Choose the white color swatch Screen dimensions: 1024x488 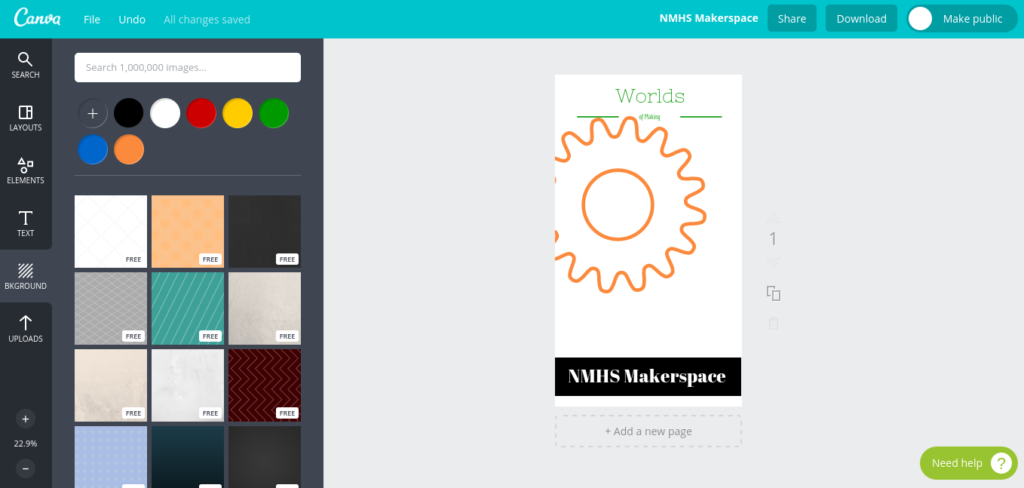(165, 114)
